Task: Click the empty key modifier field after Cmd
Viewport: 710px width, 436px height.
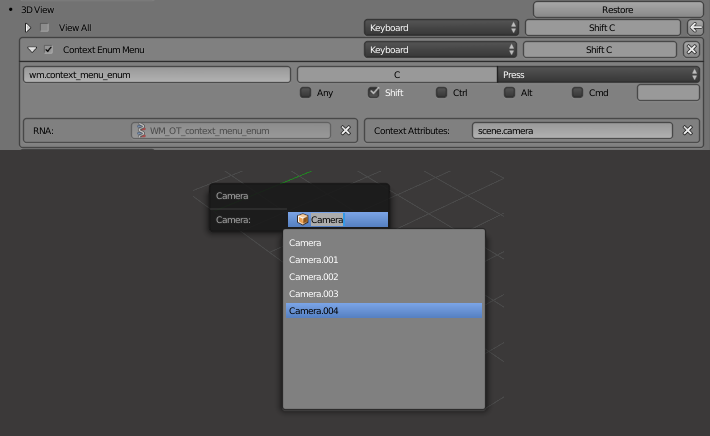Action: (668, 93)
